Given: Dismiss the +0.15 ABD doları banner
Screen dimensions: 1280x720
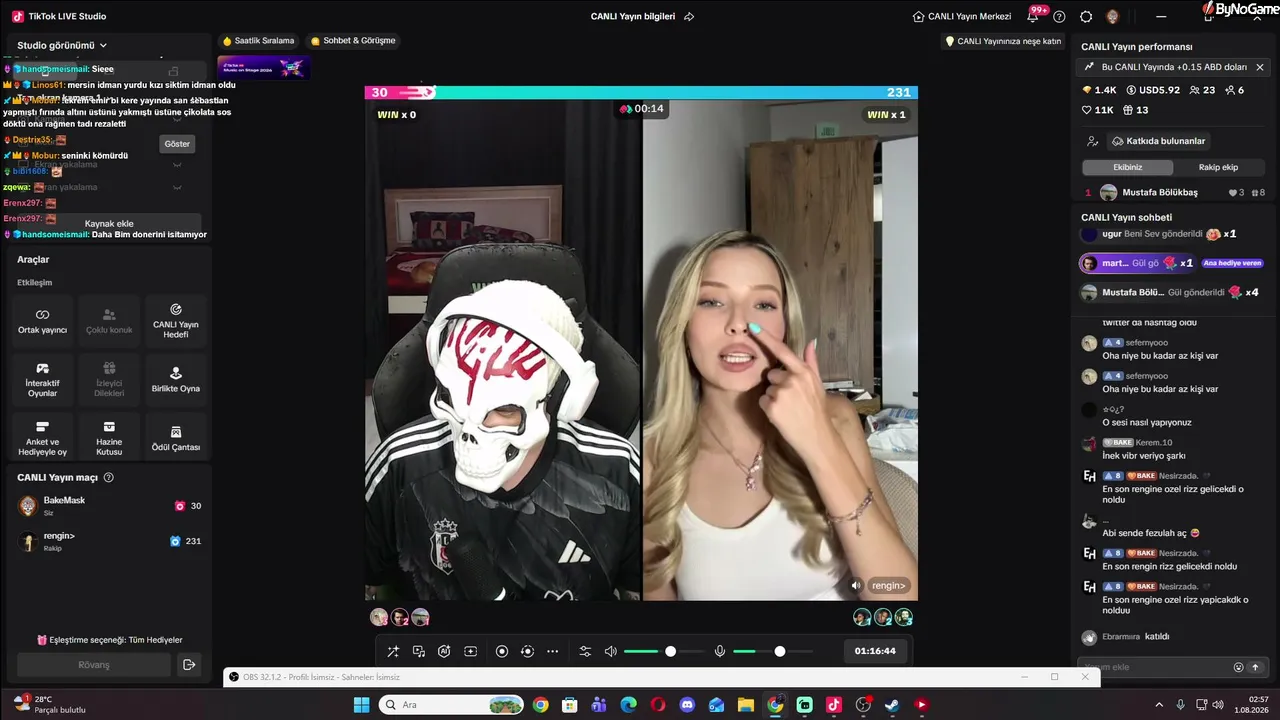Looking at the screenshot, I should [x=1260, y=67].
